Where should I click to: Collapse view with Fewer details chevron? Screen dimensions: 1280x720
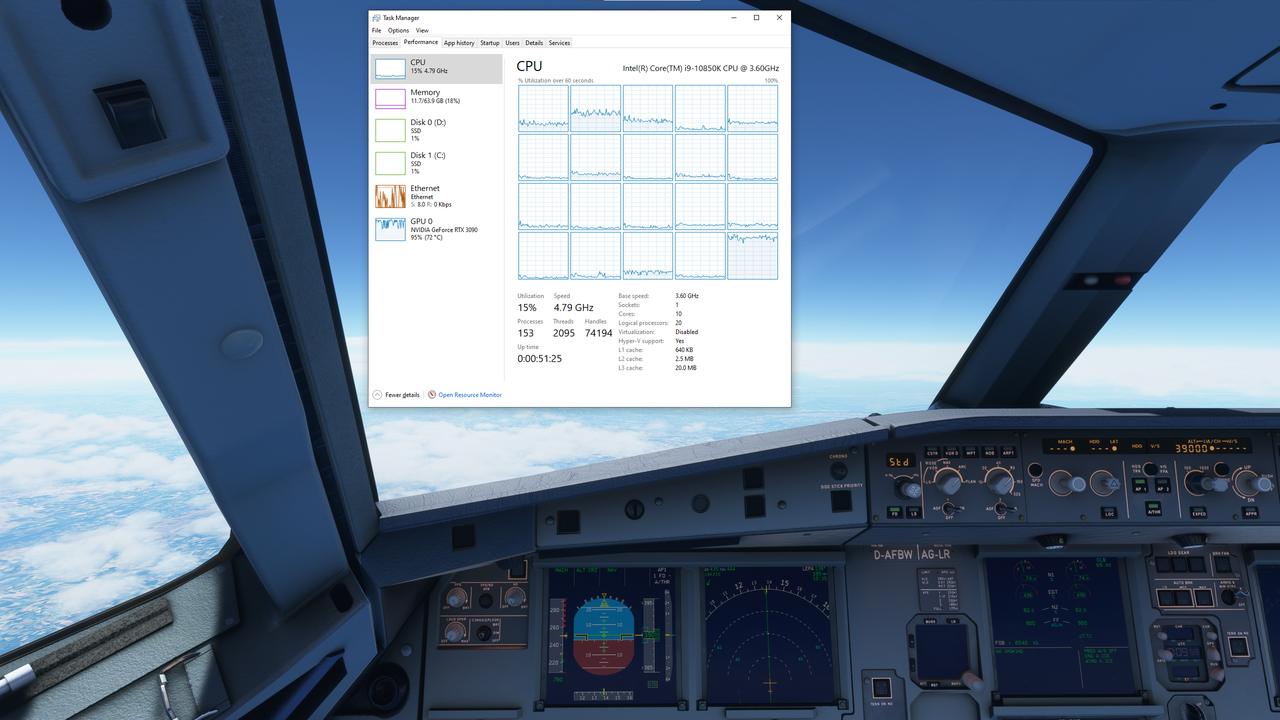(377, 395)
